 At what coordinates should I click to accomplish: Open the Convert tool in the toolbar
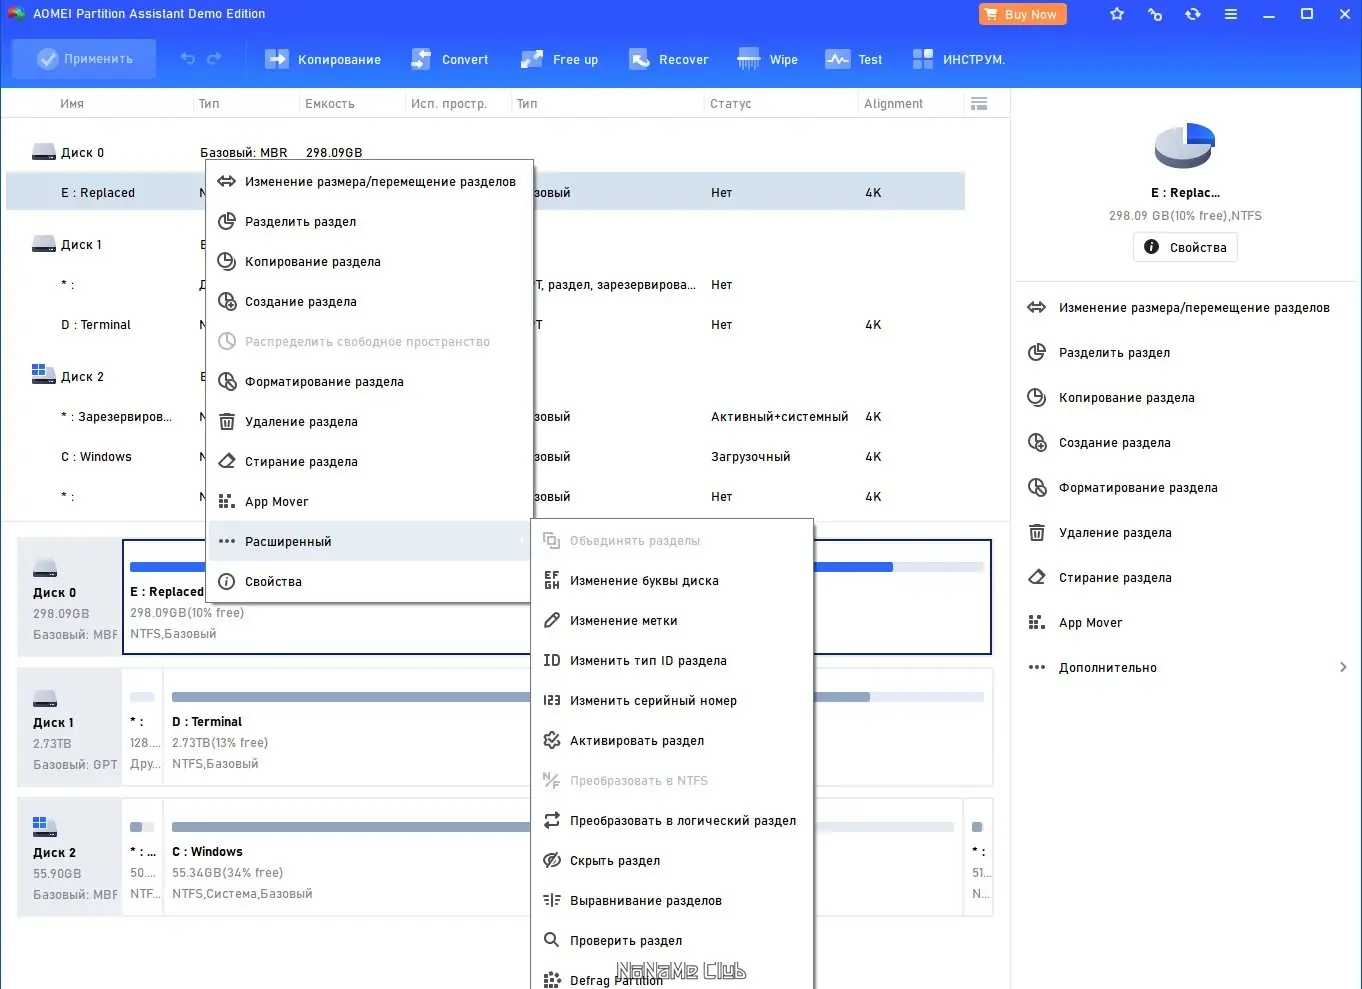point(449,59)
